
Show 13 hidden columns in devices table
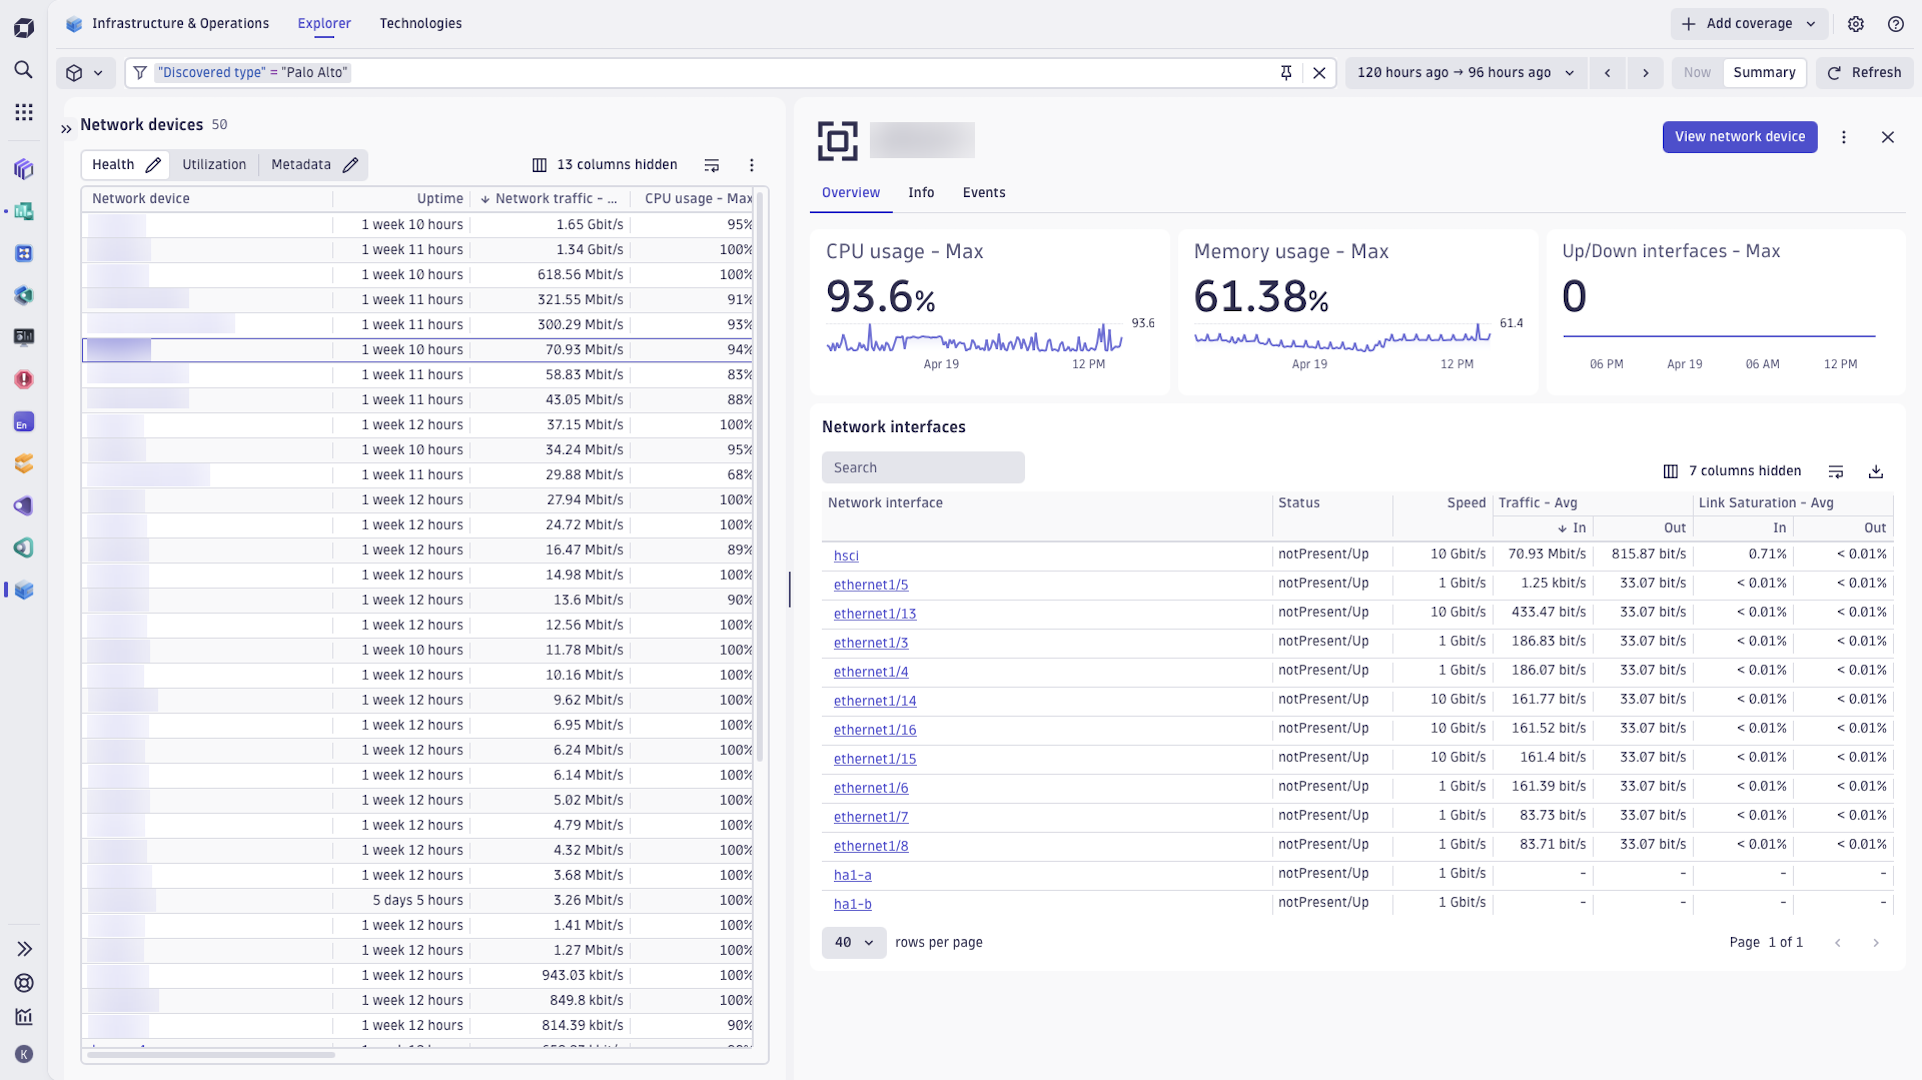coord(604,165)
